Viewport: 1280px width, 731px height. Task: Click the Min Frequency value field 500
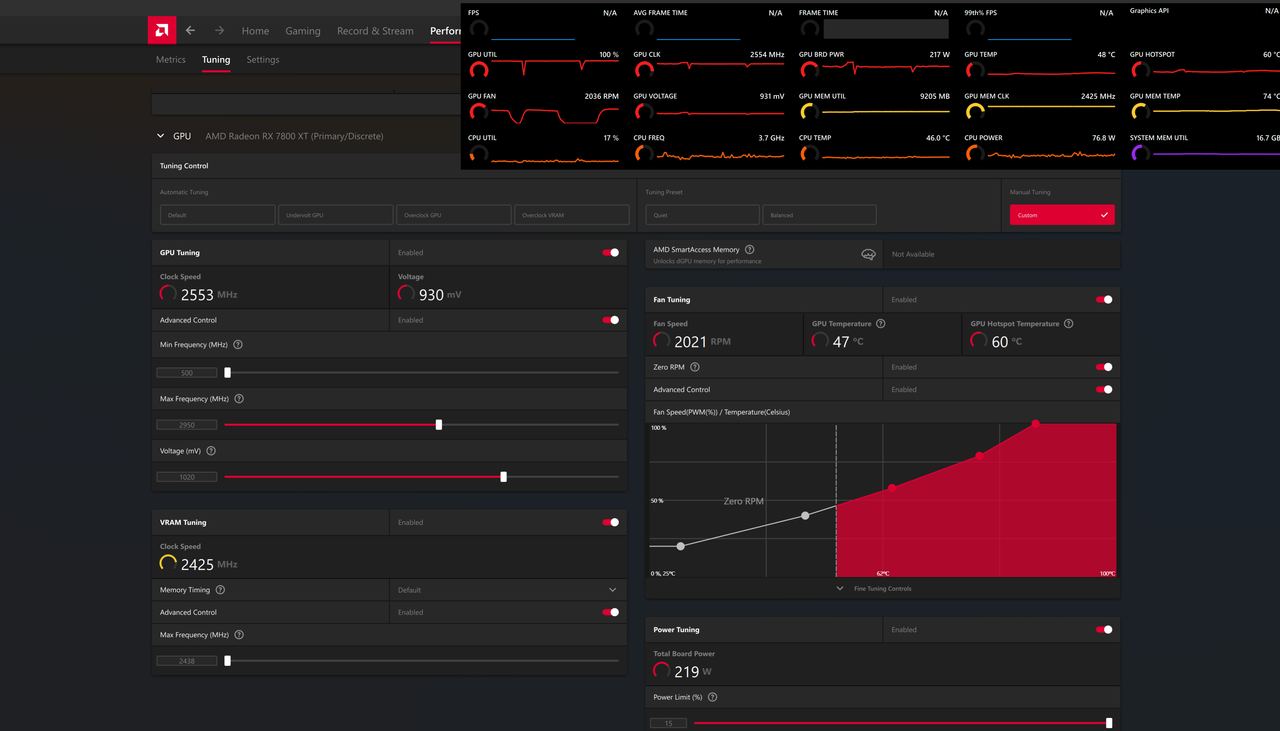click(x=187, y=373)
